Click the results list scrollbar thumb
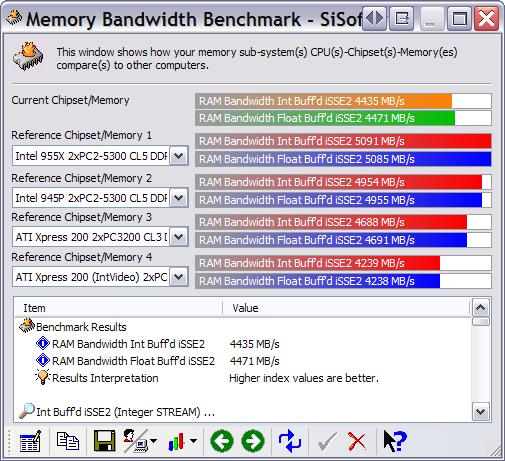The image size is (505, 461). click(481, 322)
